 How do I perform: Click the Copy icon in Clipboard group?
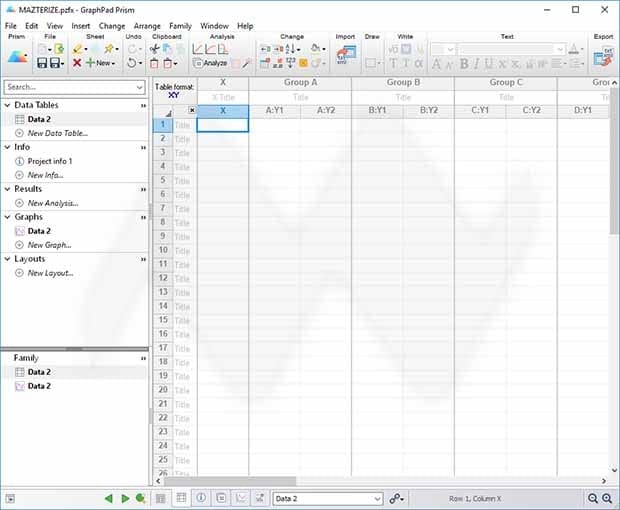click(167, 49)
